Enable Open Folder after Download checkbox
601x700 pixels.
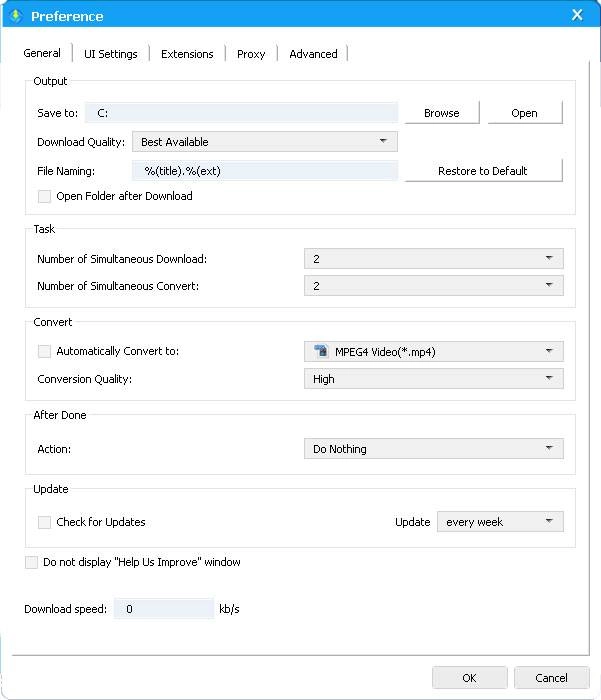[44, 196]
